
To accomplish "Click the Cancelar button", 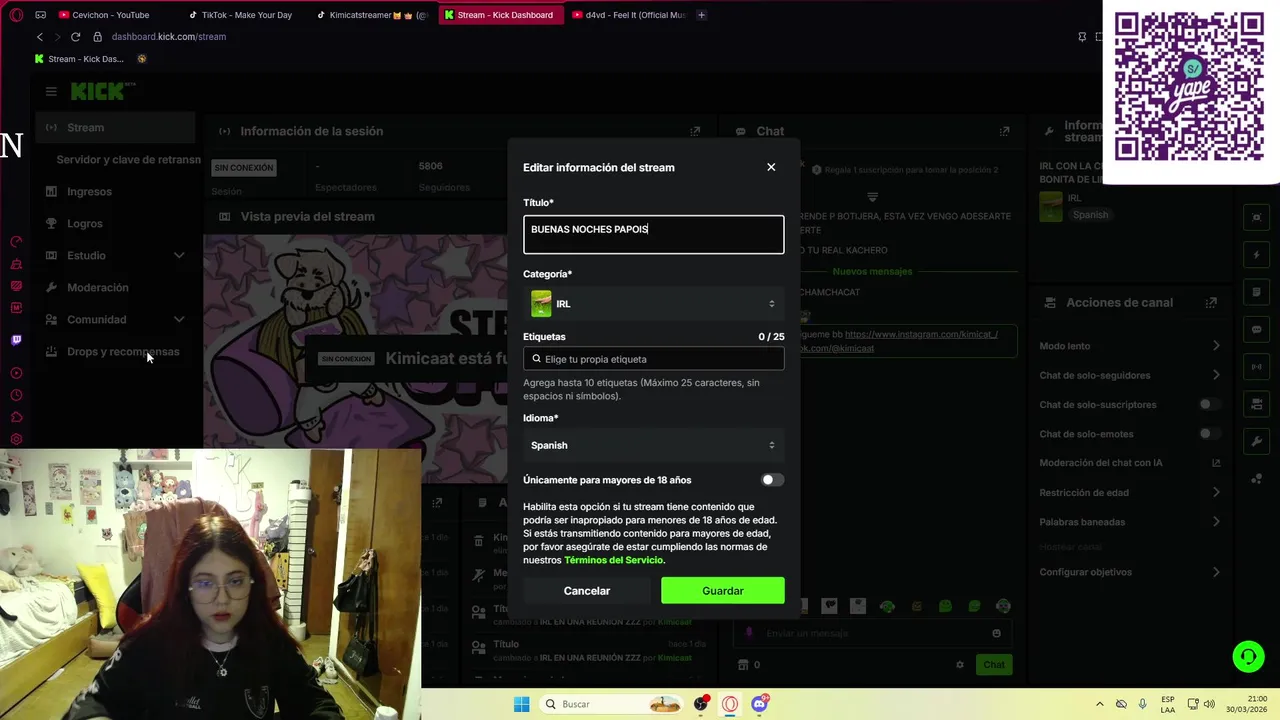I will pos(587,591).
